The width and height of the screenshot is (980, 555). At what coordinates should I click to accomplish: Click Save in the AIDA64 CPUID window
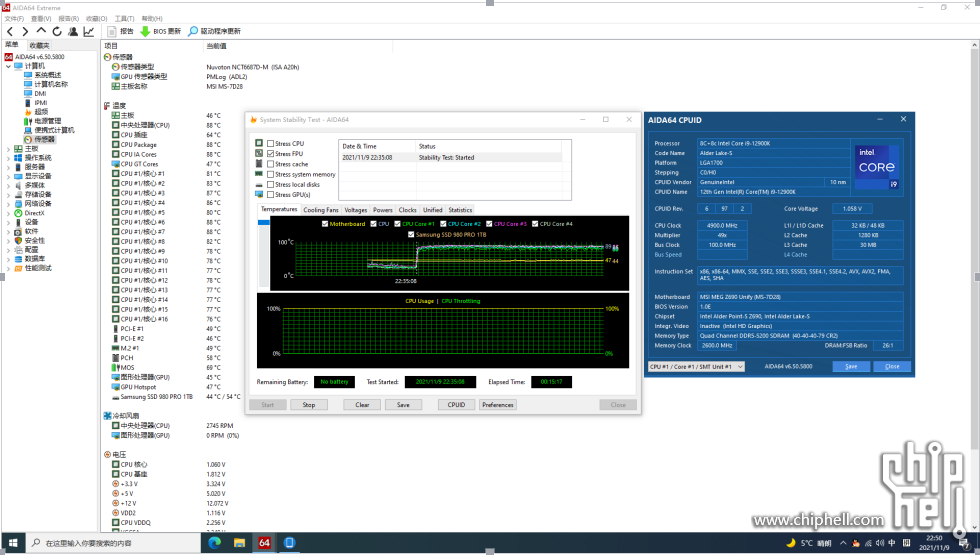[851, 367]
